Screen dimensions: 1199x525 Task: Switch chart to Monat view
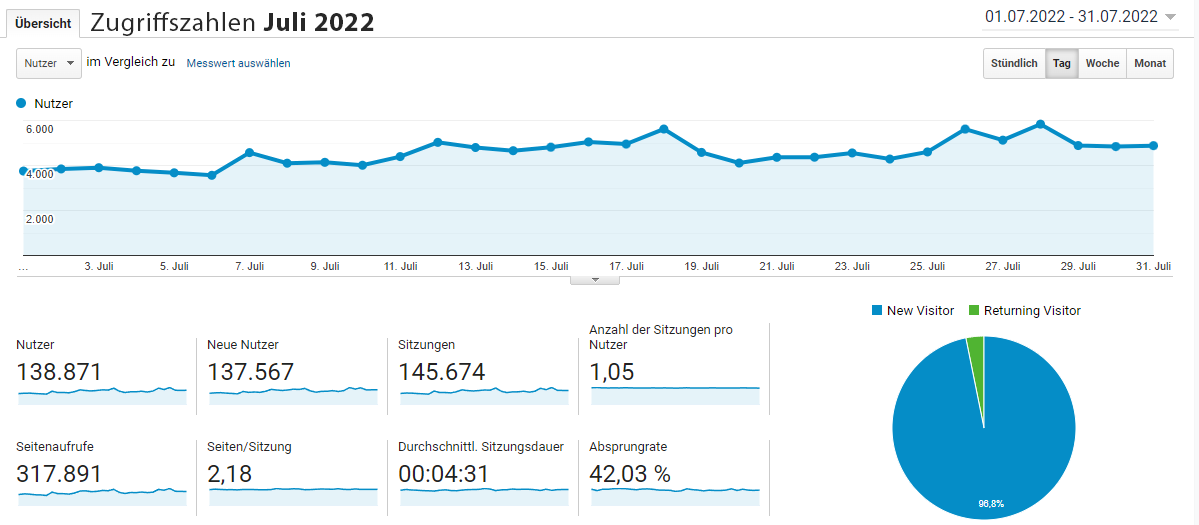point(1150,63)
